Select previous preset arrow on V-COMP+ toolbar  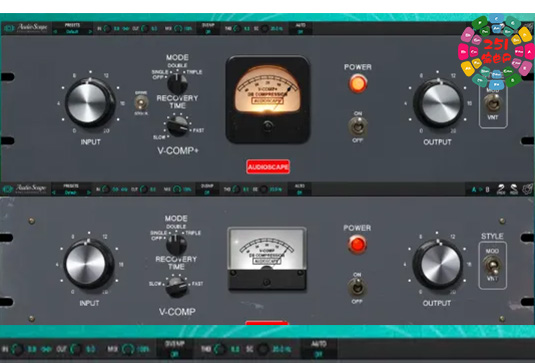point(56,32)
